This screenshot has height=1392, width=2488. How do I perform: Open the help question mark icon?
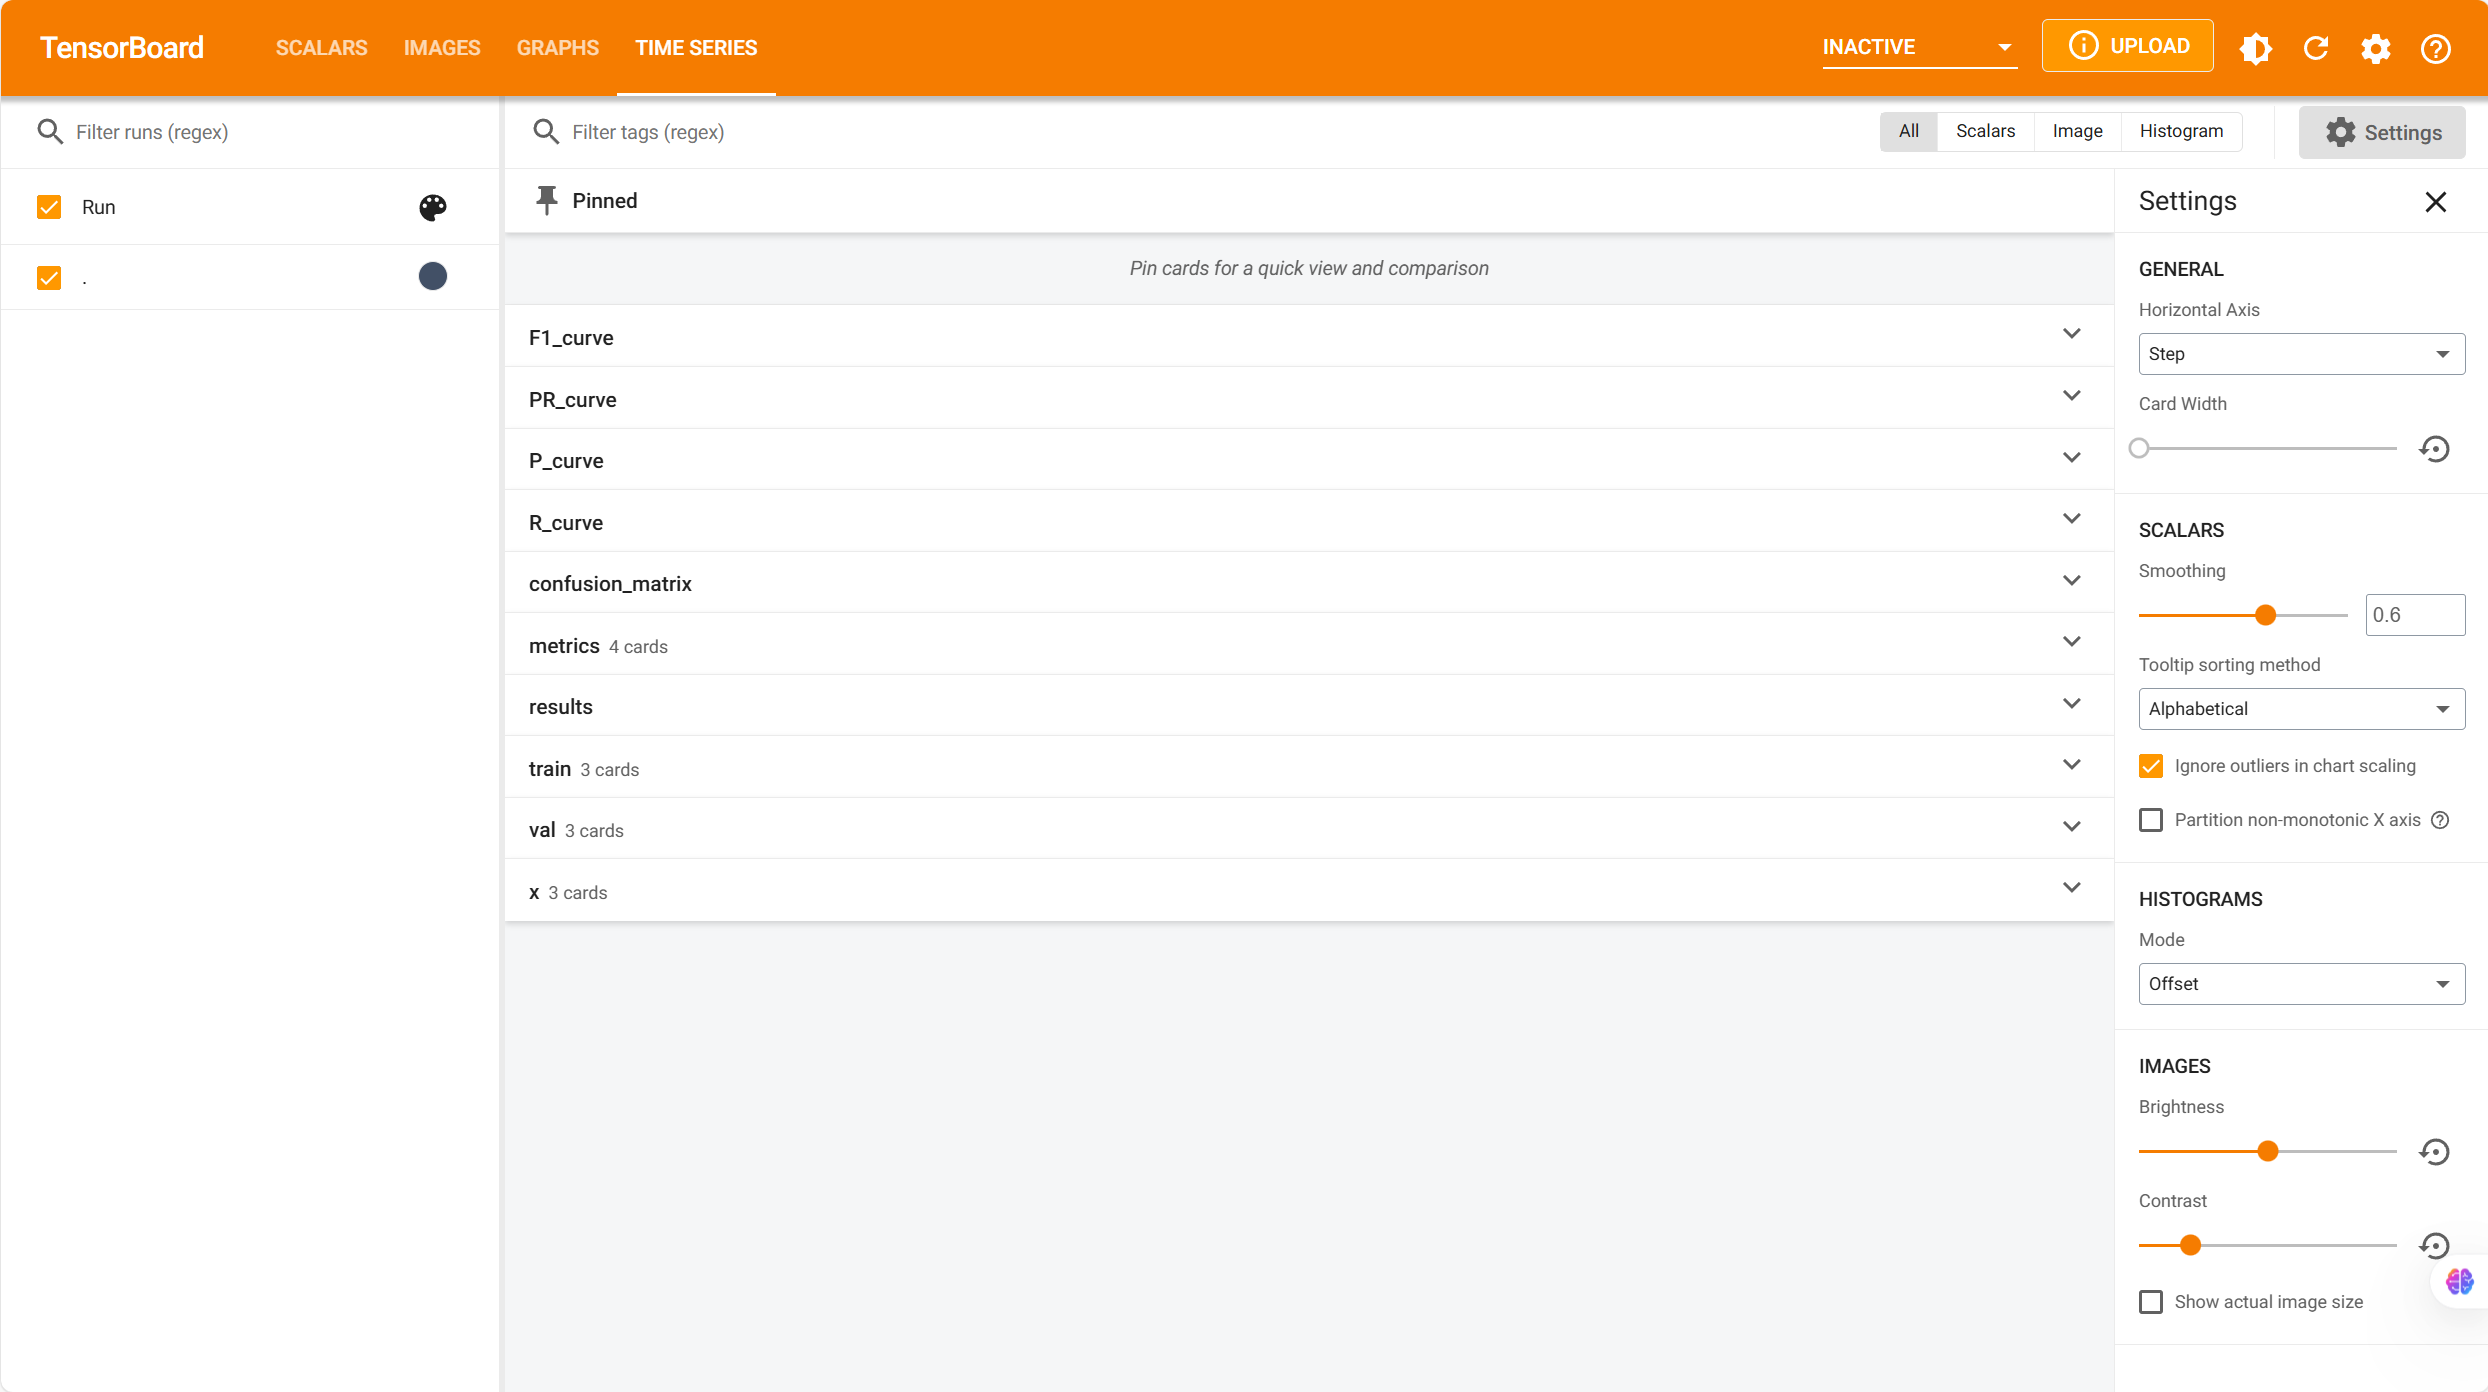click(2435, 48)
